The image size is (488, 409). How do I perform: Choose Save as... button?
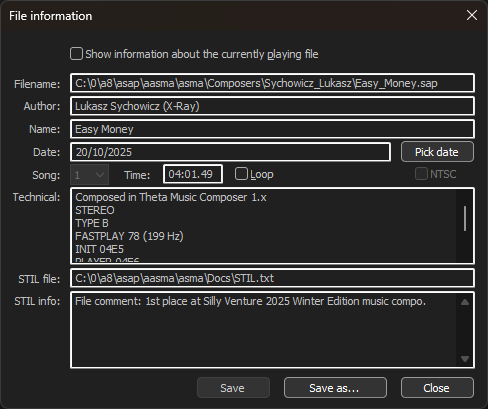click(x=335, y=388)
